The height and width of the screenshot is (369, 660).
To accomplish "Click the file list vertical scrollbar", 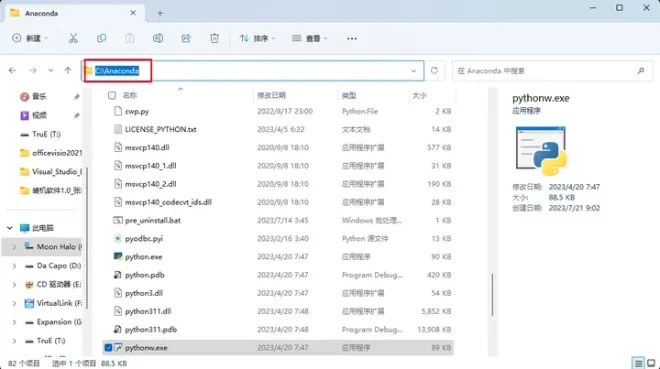I will [492, 295].
